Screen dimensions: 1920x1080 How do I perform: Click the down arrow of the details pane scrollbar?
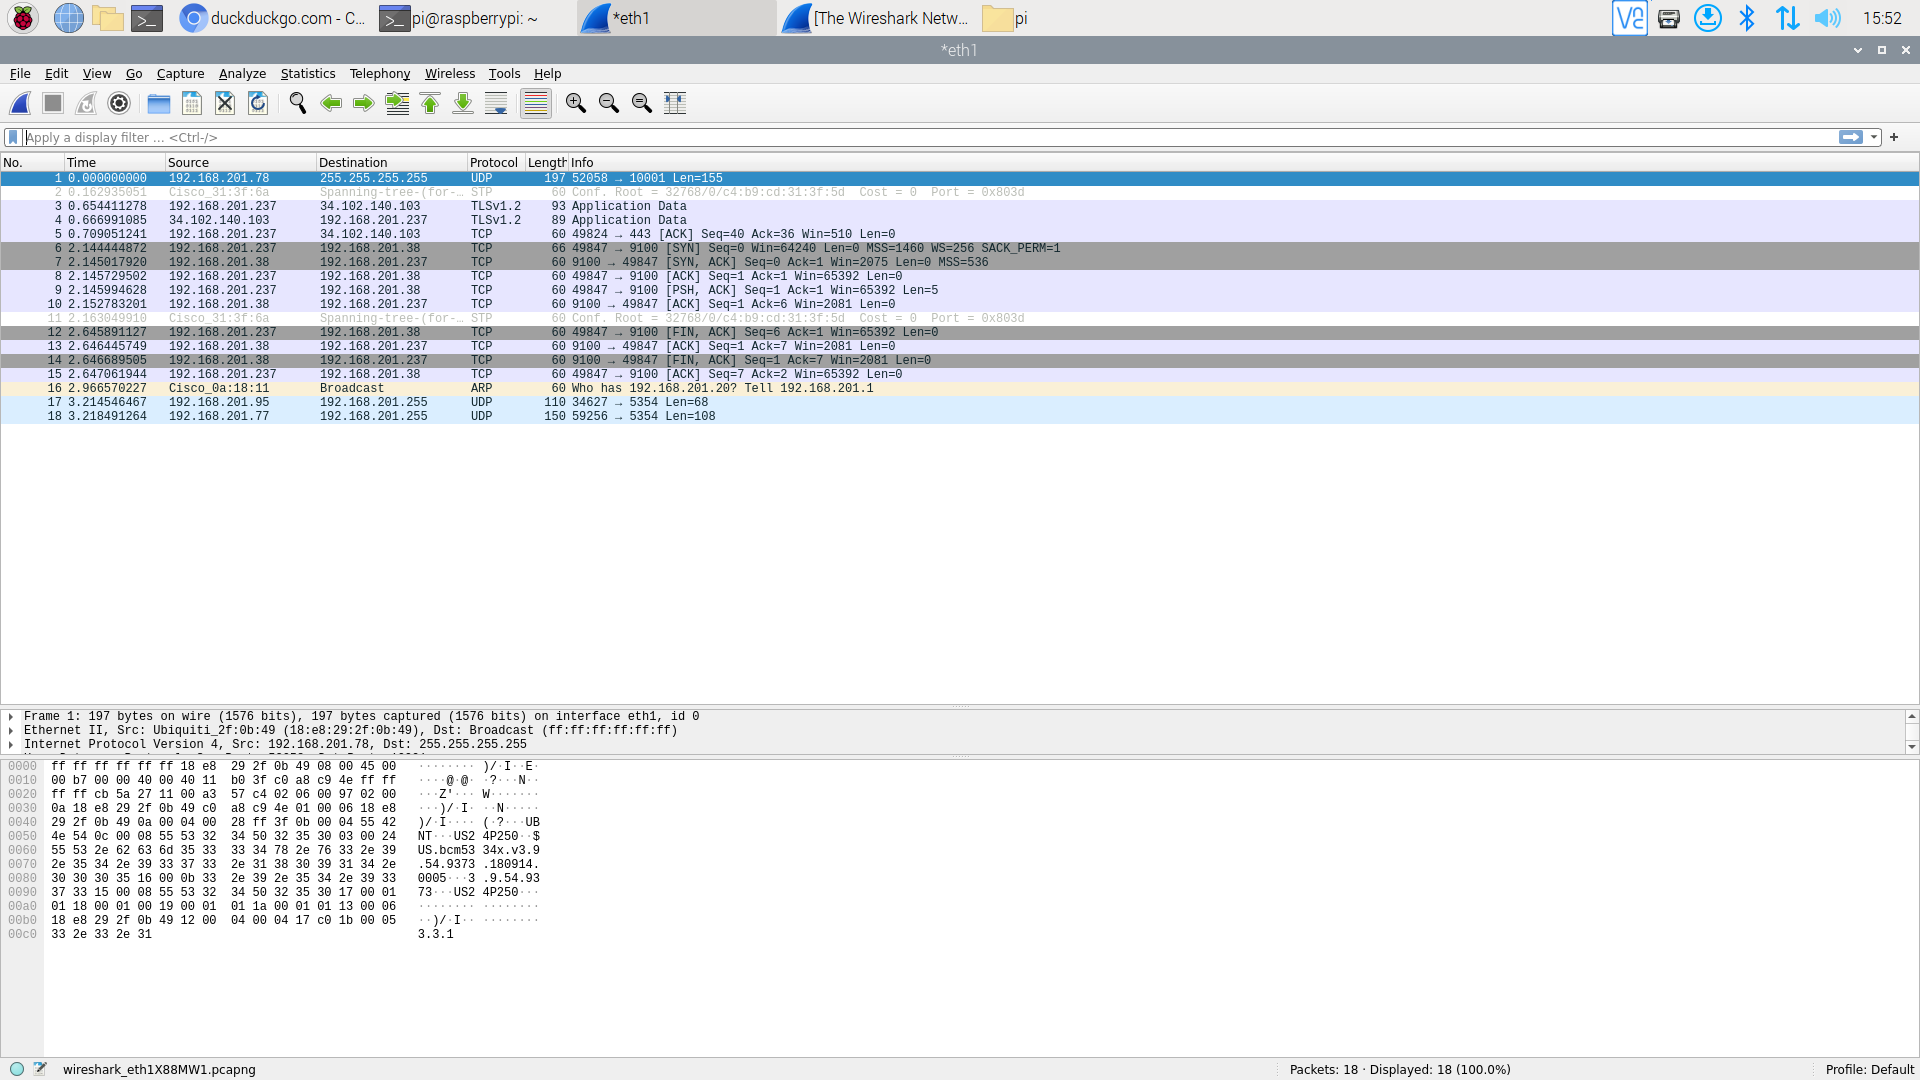tap(1911, 746)
